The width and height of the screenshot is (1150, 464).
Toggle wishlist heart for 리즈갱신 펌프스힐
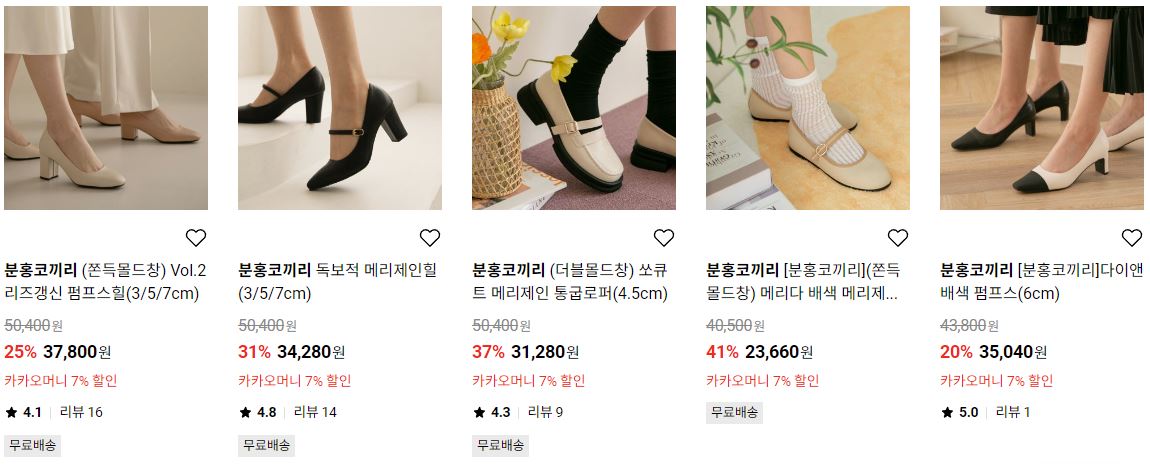click(196, 237)
